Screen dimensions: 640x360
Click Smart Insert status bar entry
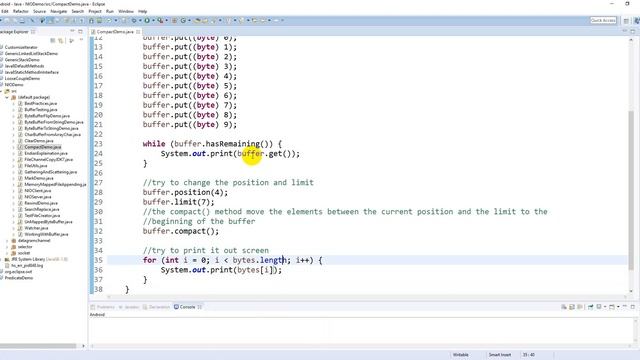click(500, 355)
